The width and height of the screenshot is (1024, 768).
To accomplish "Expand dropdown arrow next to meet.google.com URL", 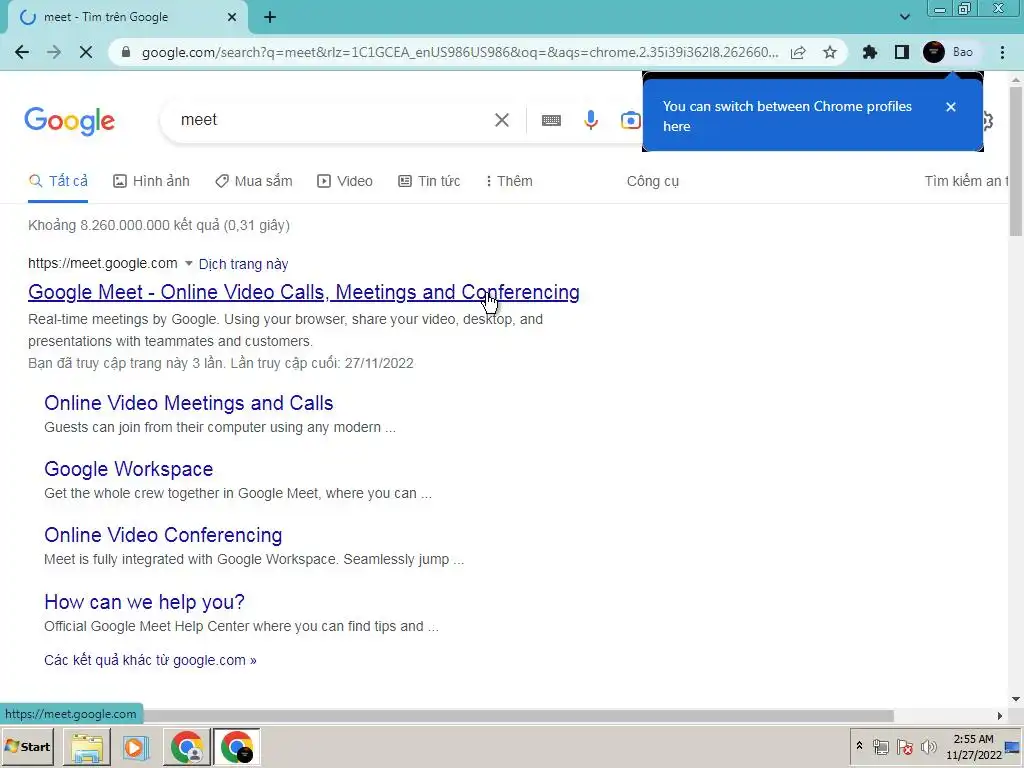I will point(189,263).
